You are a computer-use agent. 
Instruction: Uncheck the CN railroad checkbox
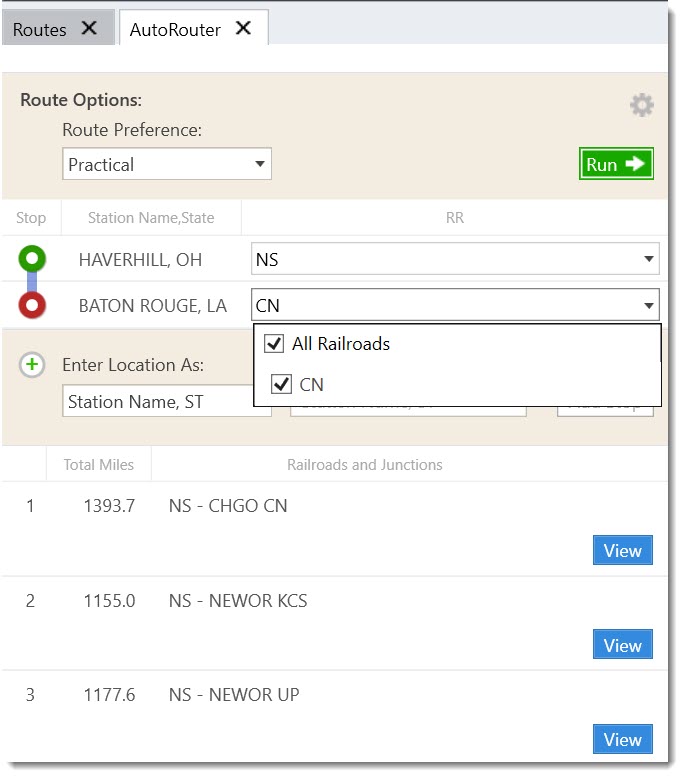[x=281, y=384]
